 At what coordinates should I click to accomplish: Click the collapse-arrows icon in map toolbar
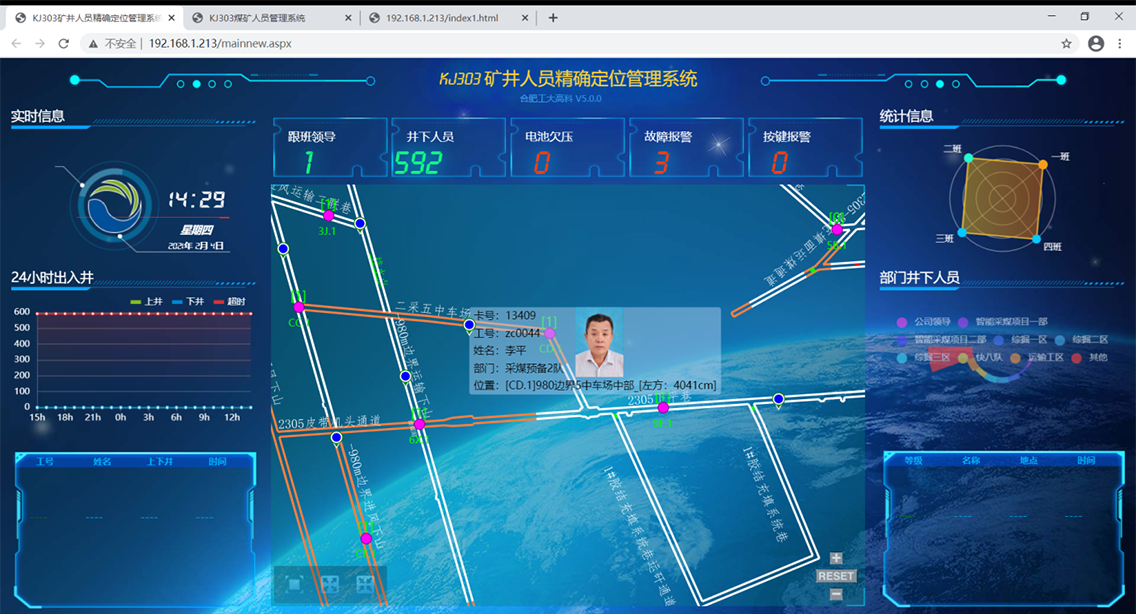pyautogui.click(x=365, y=584)
